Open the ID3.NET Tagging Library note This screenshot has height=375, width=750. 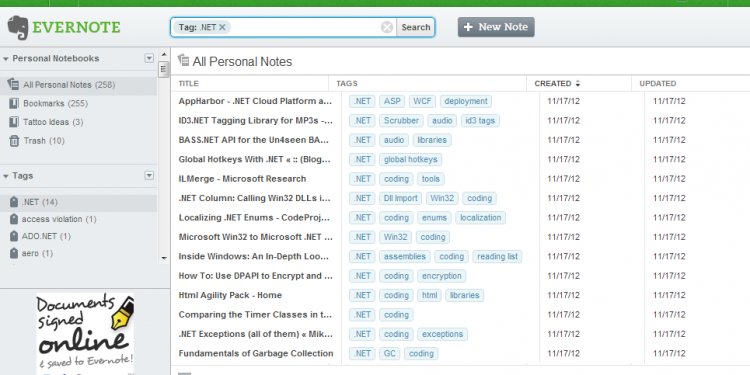pyautogui.click(x=255, y=121)
